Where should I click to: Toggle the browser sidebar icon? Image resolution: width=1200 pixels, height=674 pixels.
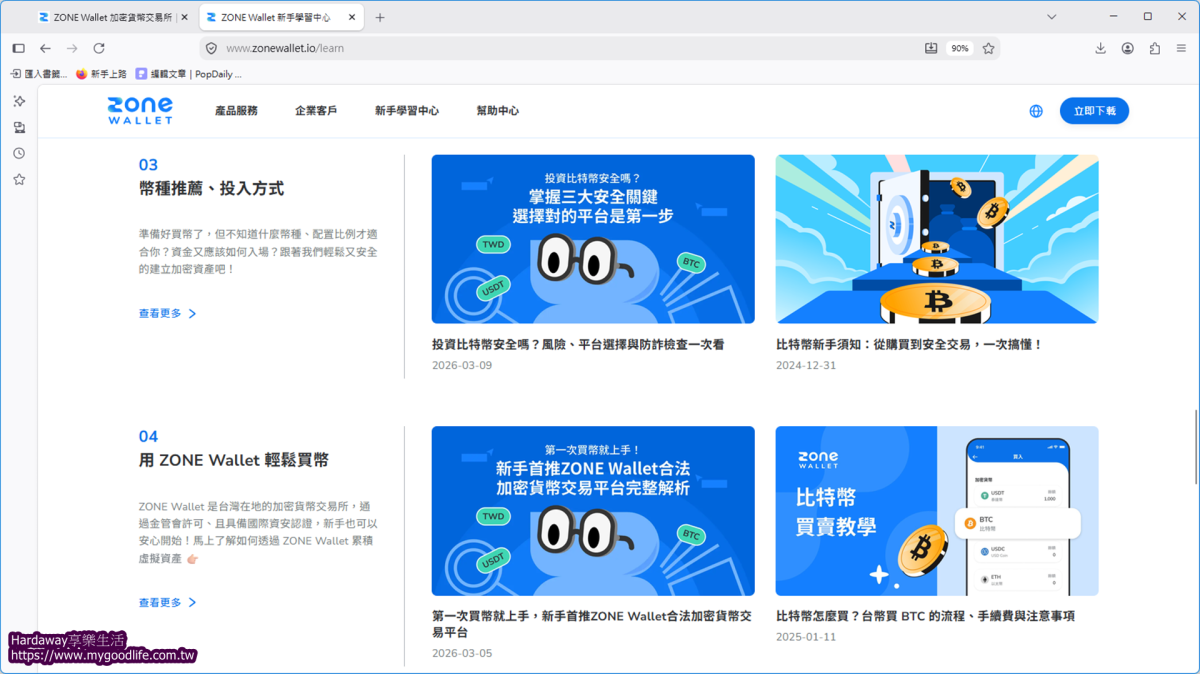18,48
